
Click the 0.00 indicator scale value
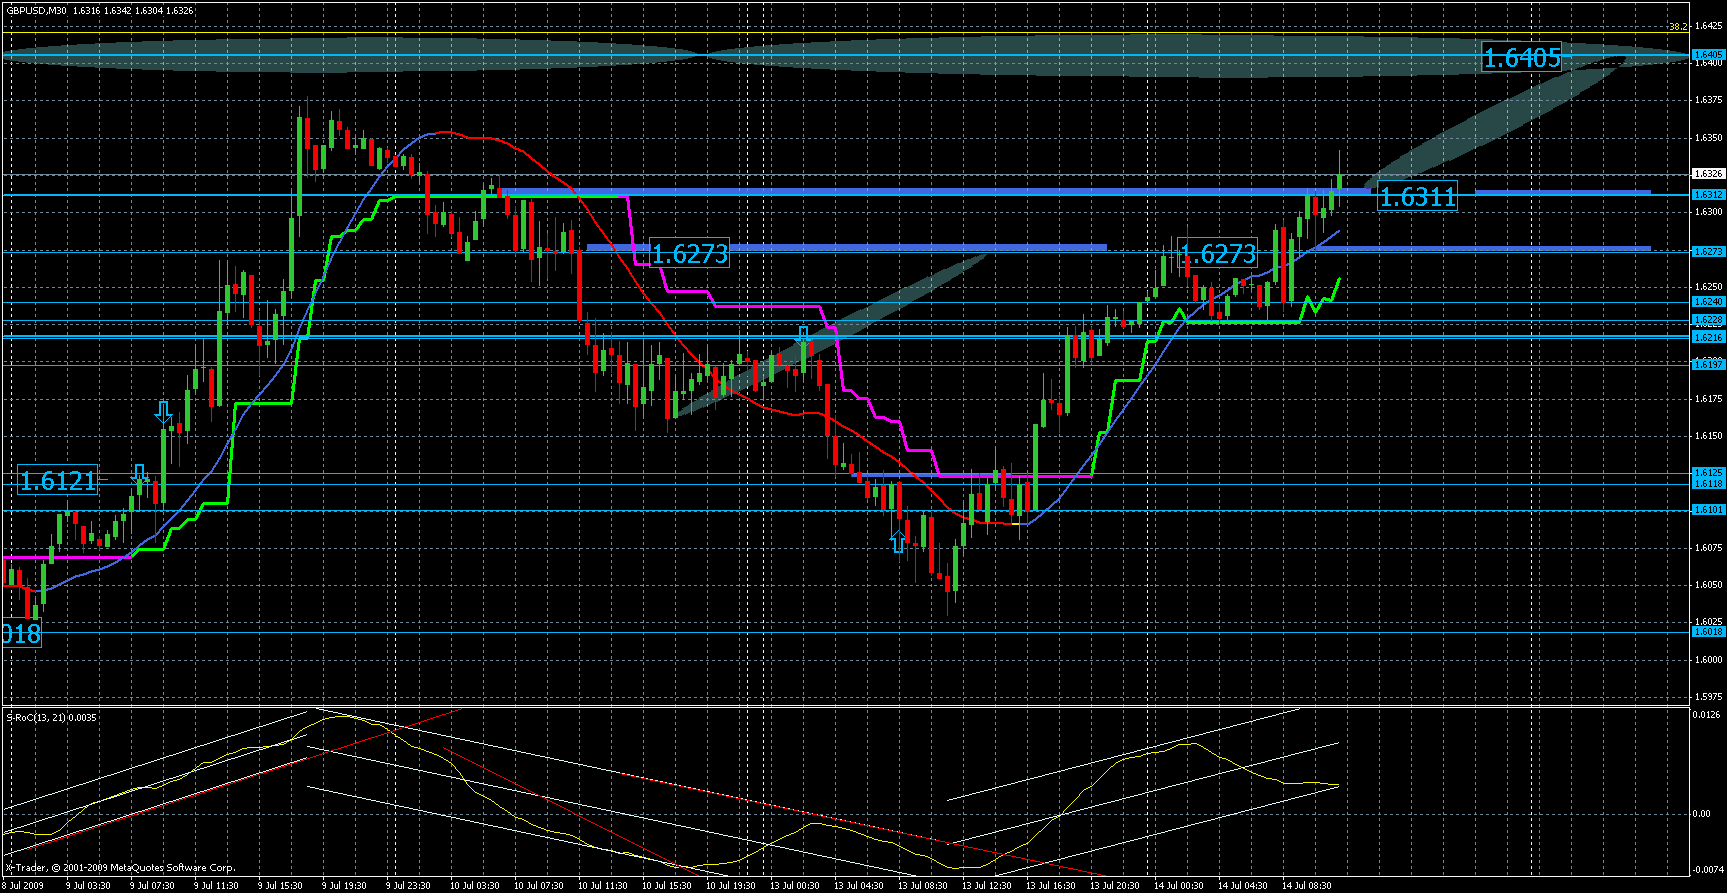pyautogui.click(x=1701, y=814)
